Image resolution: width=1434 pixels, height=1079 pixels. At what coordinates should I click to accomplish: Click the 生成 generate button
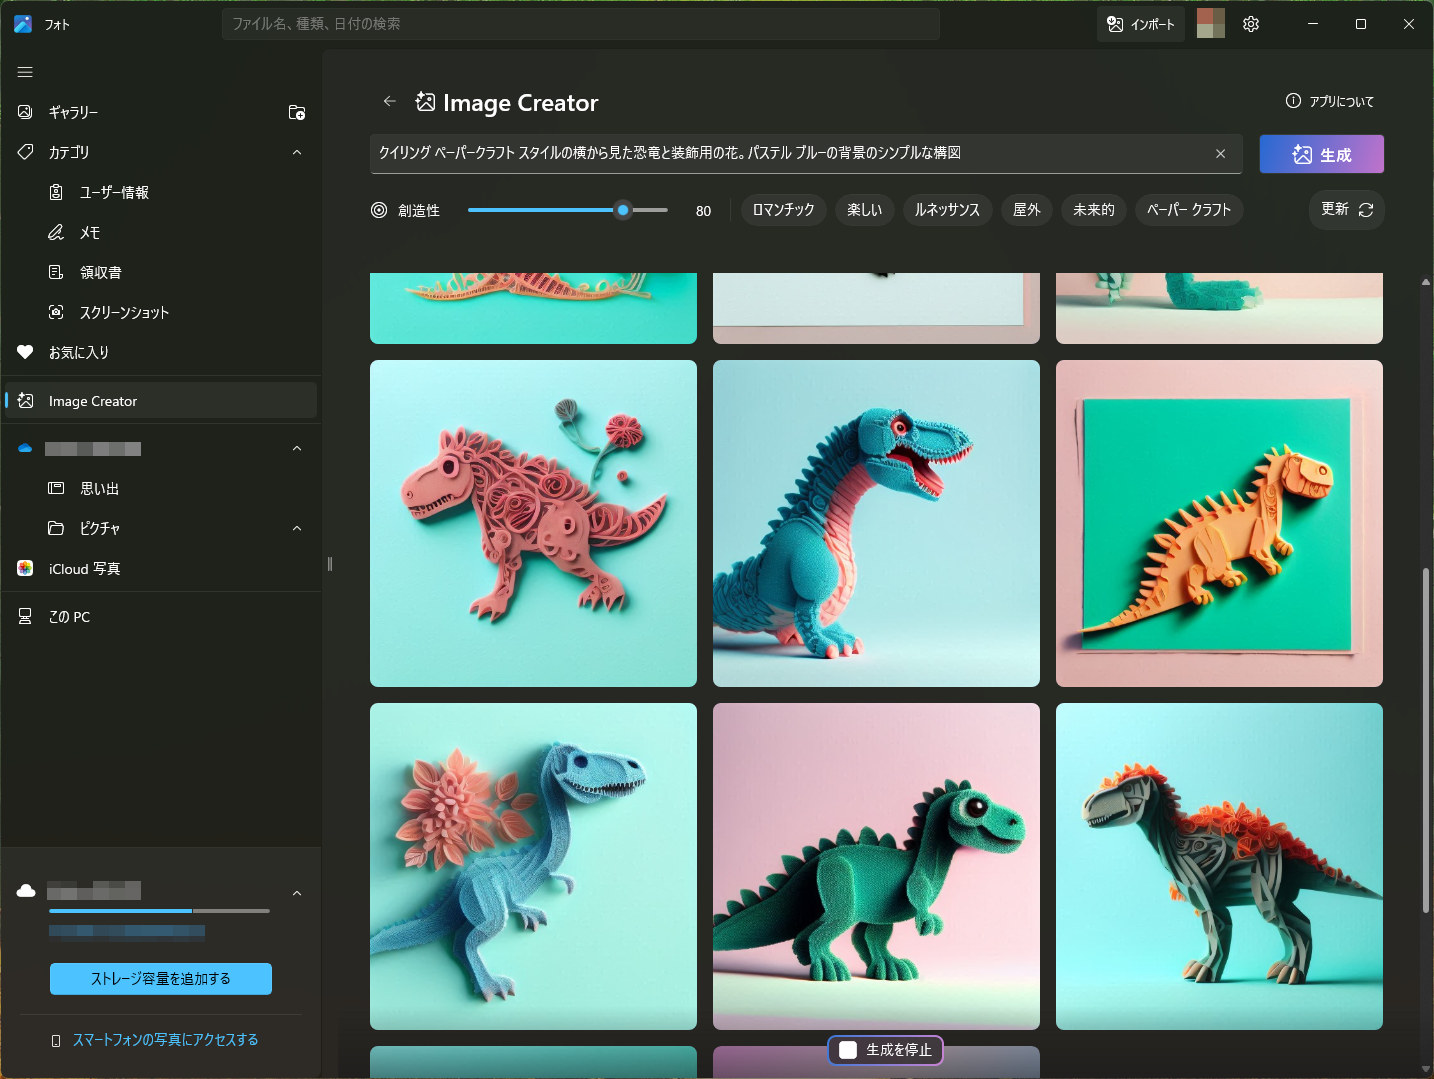(1322, 154)
